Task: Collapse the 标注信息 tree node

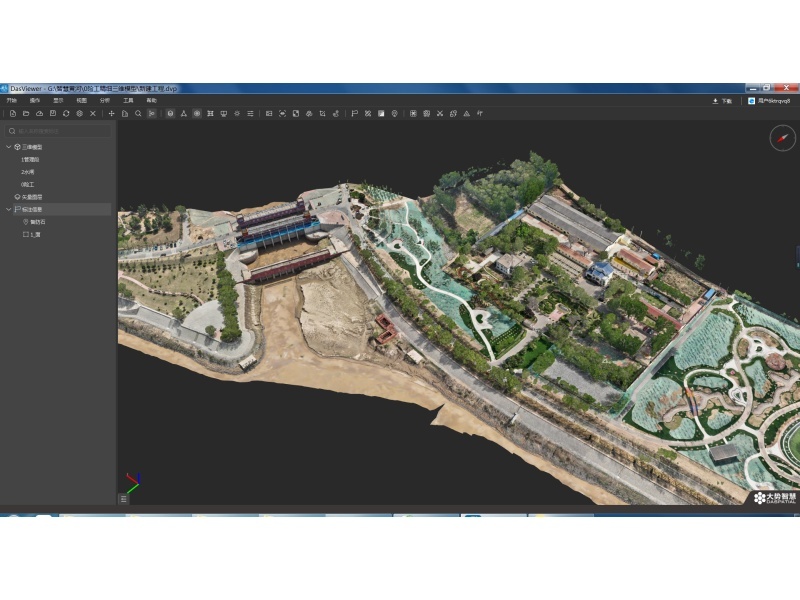Action: (8, 210)
